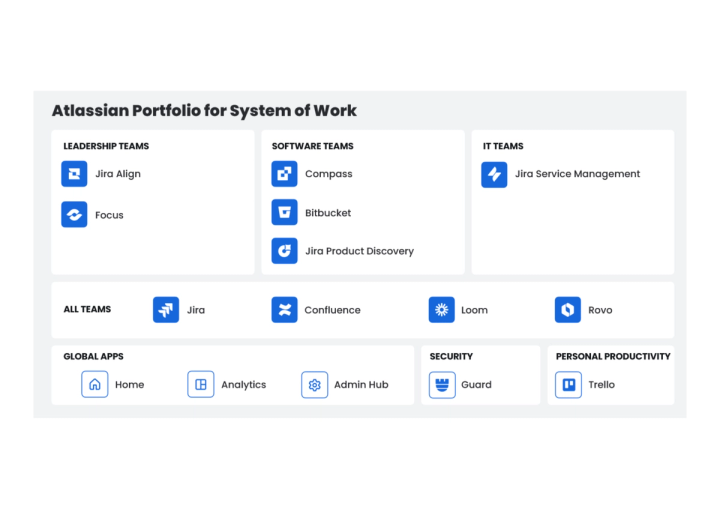Select the "Focus" label
Viewport: 720px width, 509px height.
[x=109, y=215]
